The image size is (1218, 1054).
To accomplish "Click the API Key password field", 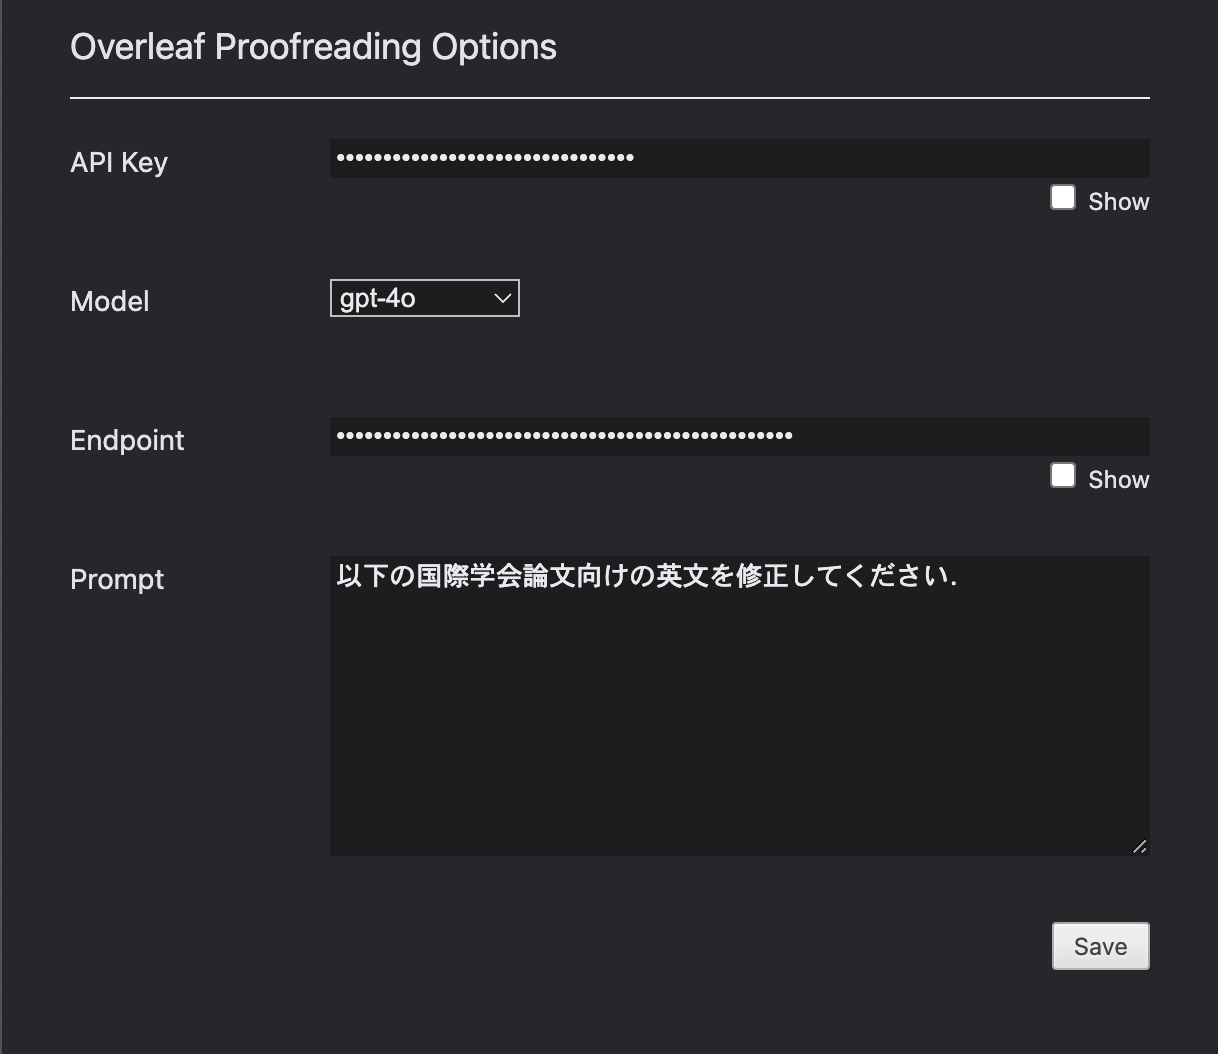I will [739, 158].
